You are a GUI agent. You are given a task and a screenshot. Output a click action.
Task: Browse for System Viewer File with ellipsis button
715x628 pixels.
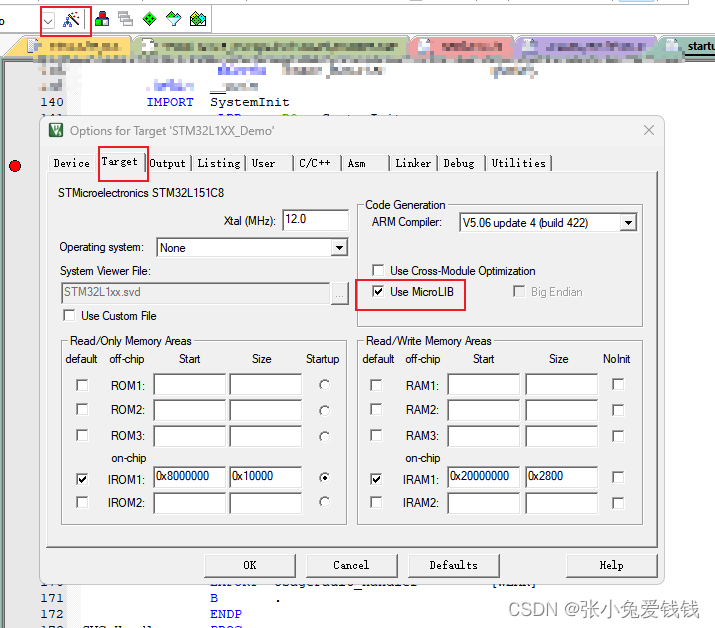pos(339,294)
